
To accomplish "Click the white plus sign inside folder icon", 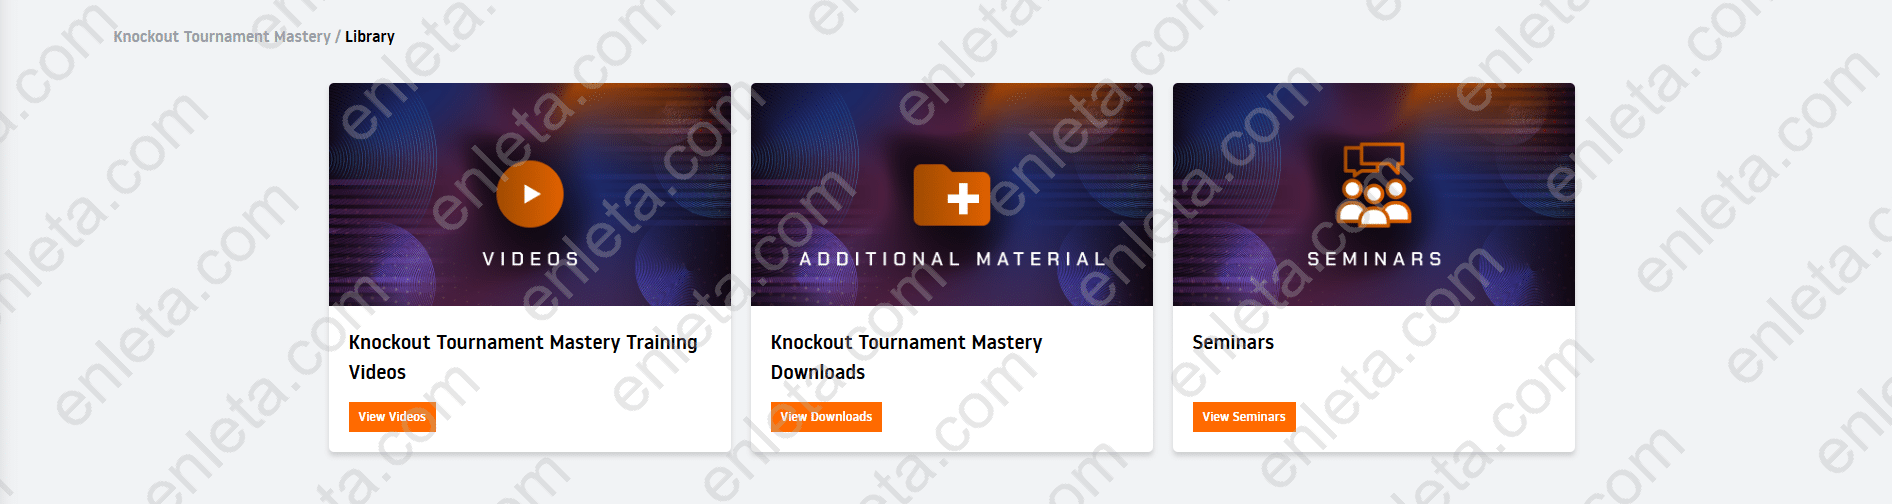I will [x=963, y=199].
